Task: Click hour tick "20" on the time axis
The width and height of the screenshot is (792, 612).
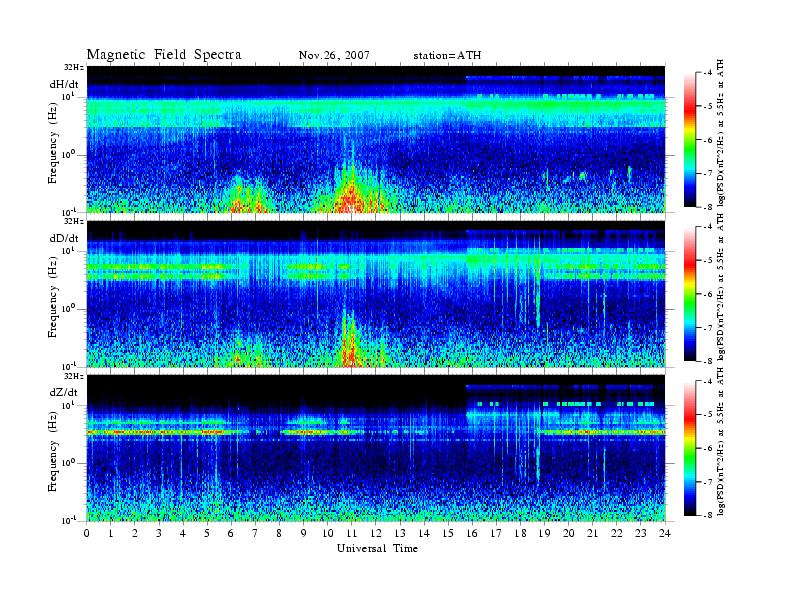Action: pos(569,534)
